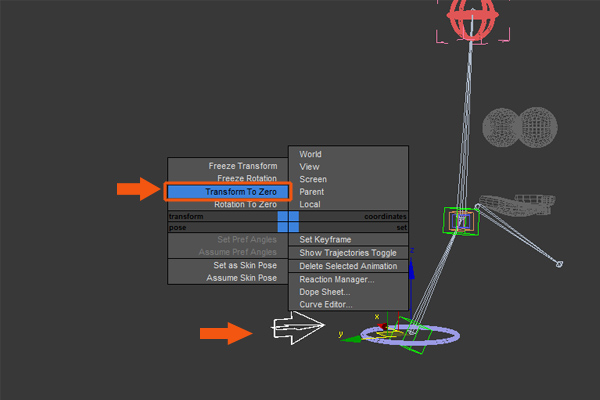Choose Freeze Rotation in quad menu
The height and width of the screenshot is (400, 600).
[247, 178]
